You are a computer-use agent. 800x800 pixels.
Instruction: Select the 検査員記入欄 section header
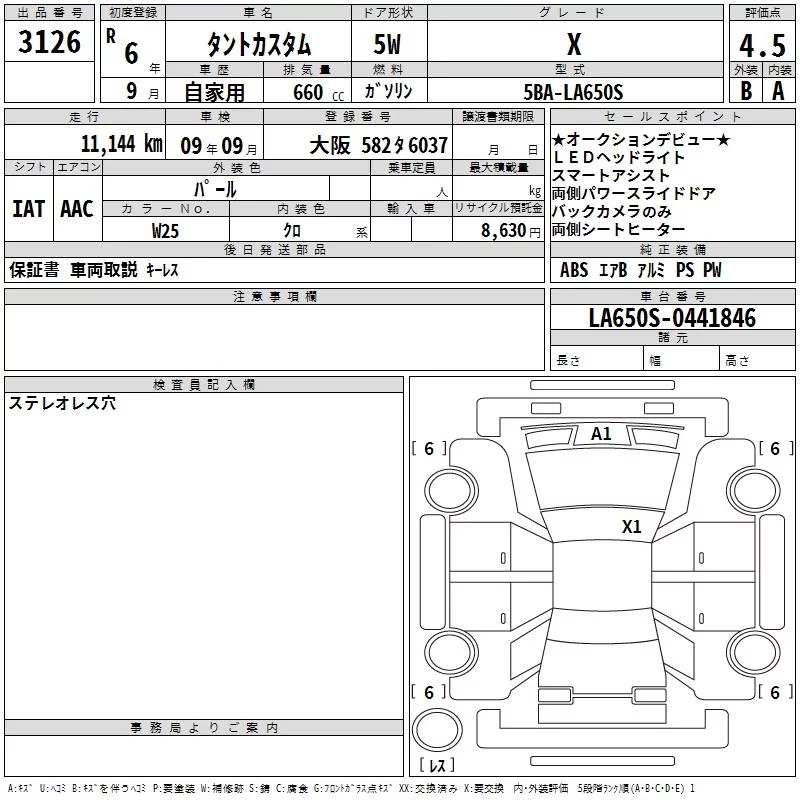pos(204,385)
